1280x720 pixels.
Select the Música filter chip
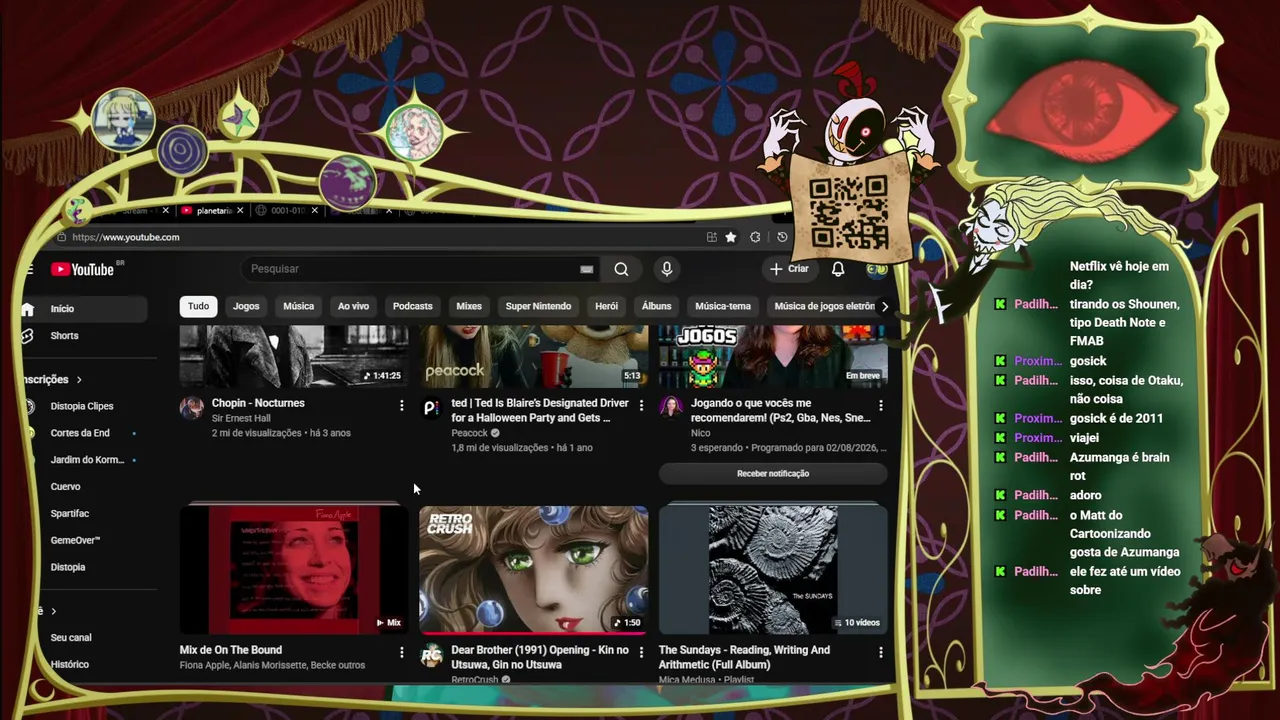pyautogui.click(x=298, y=306)
